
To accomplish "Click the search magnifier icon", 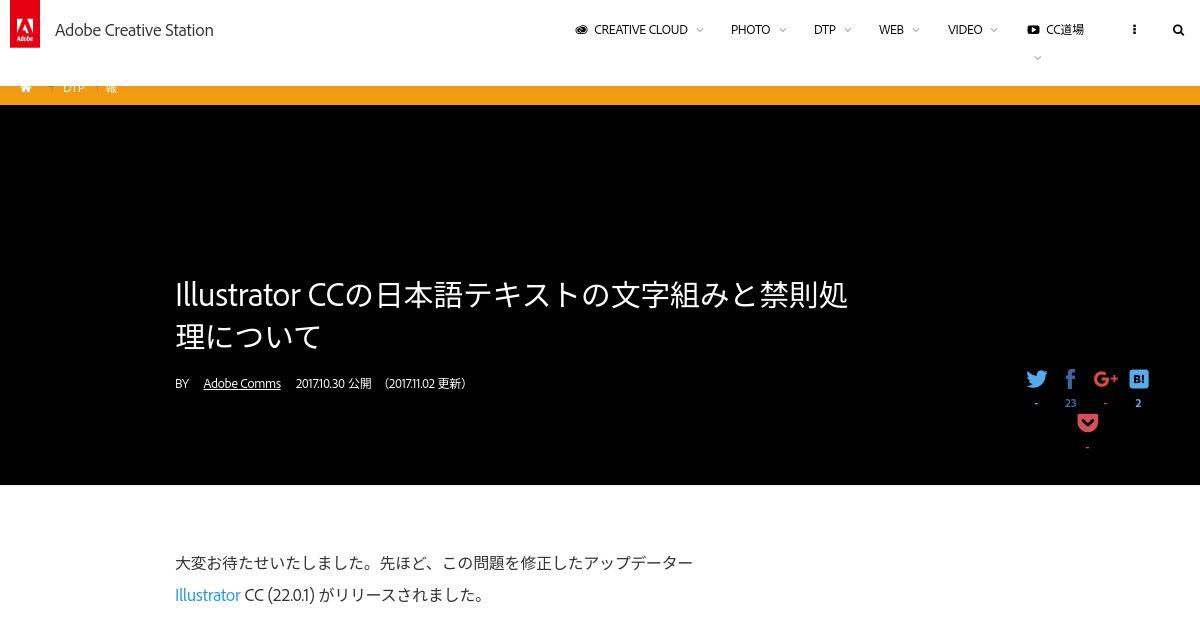I will [1178, 30].
